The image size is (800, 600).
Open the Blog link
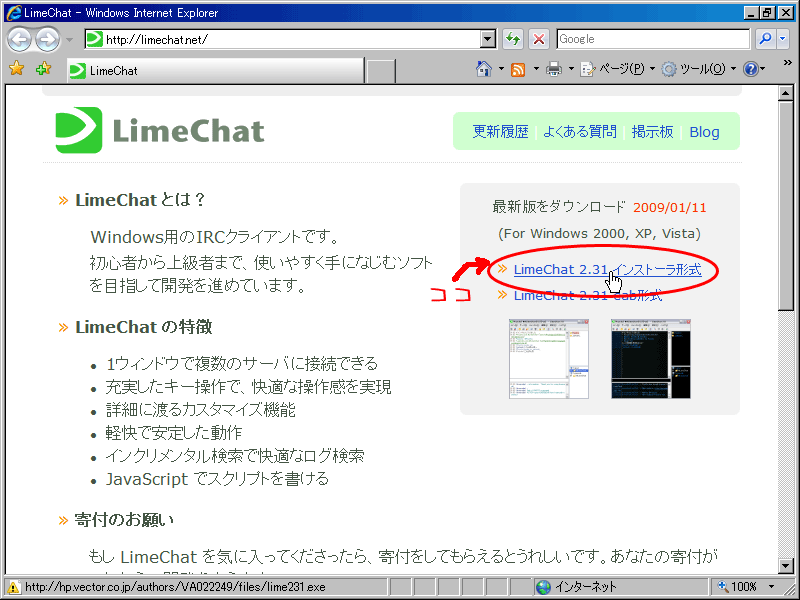(705, 132)
